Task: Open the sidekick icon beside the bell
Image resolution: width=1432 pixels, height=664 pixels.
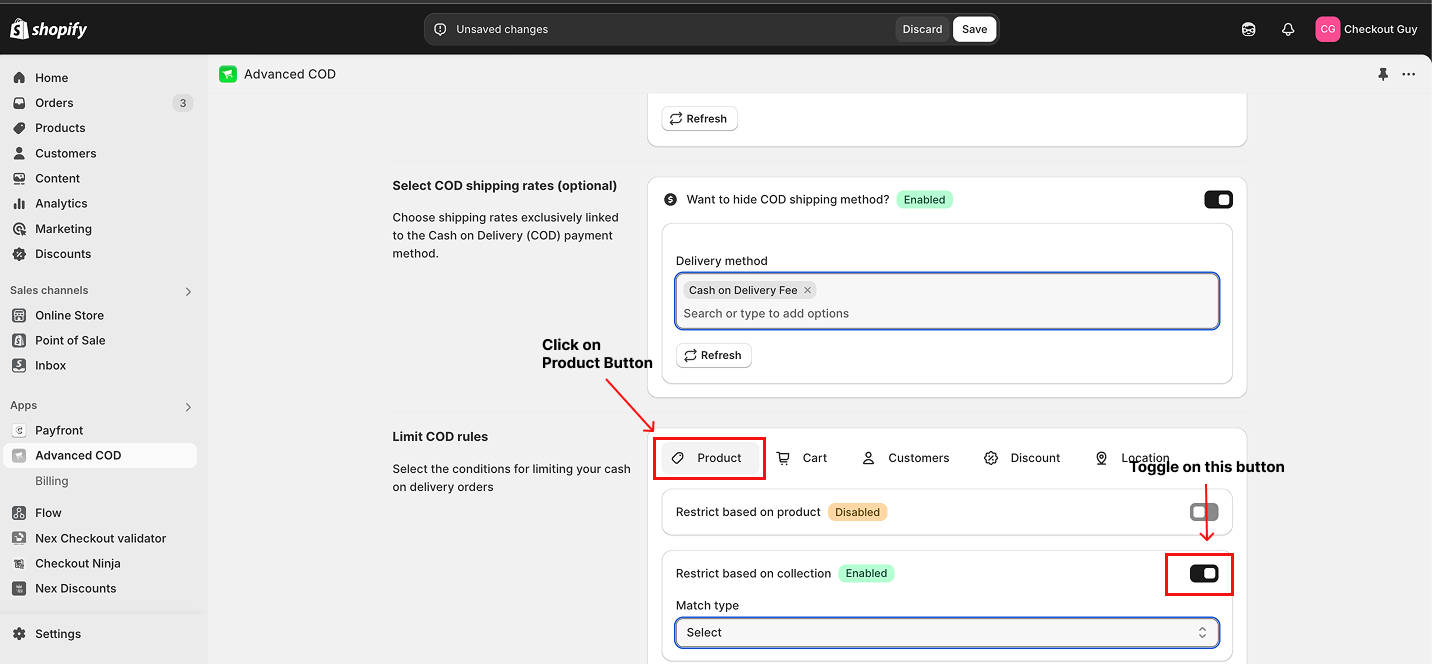Action: pyautogui.click(x=1248, y=30)
